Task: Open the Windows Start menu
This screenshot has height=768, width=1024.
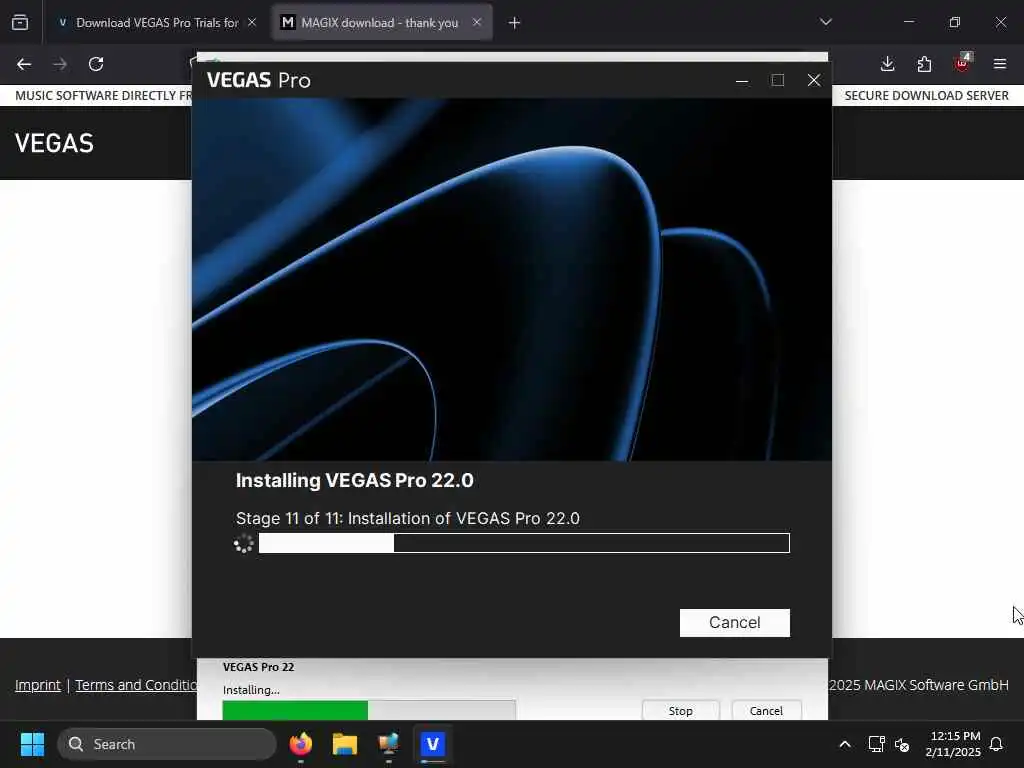Action: pyautogui.click(x=32, y=744)
